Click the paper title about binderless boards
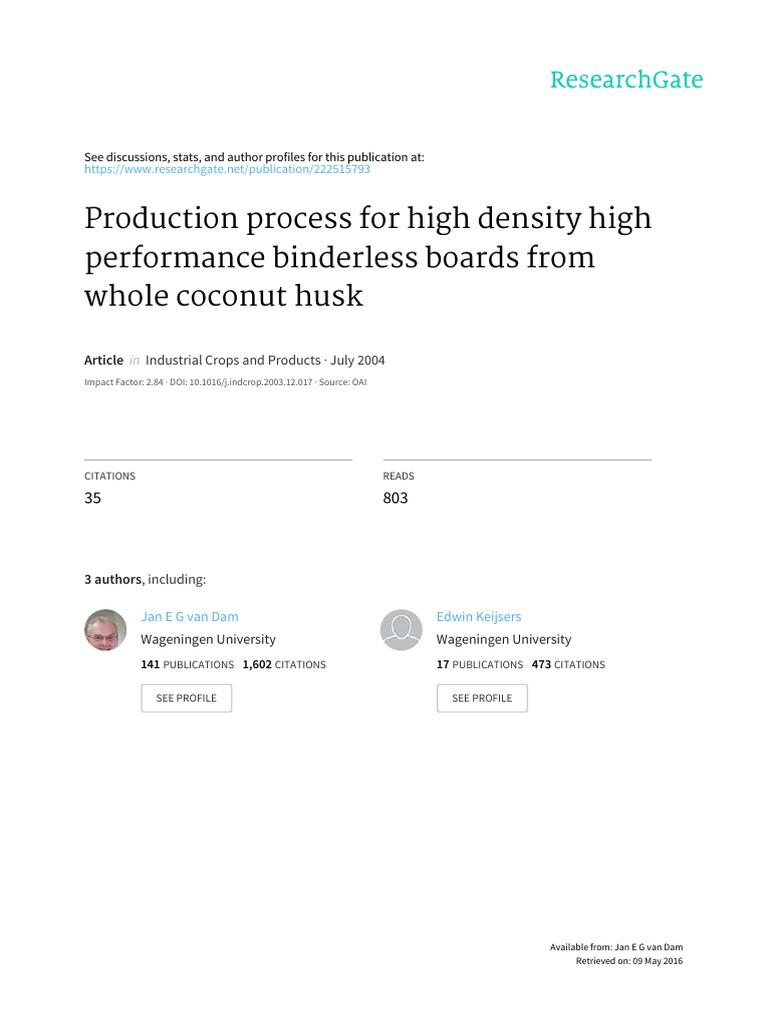 (x=367, y=257)
